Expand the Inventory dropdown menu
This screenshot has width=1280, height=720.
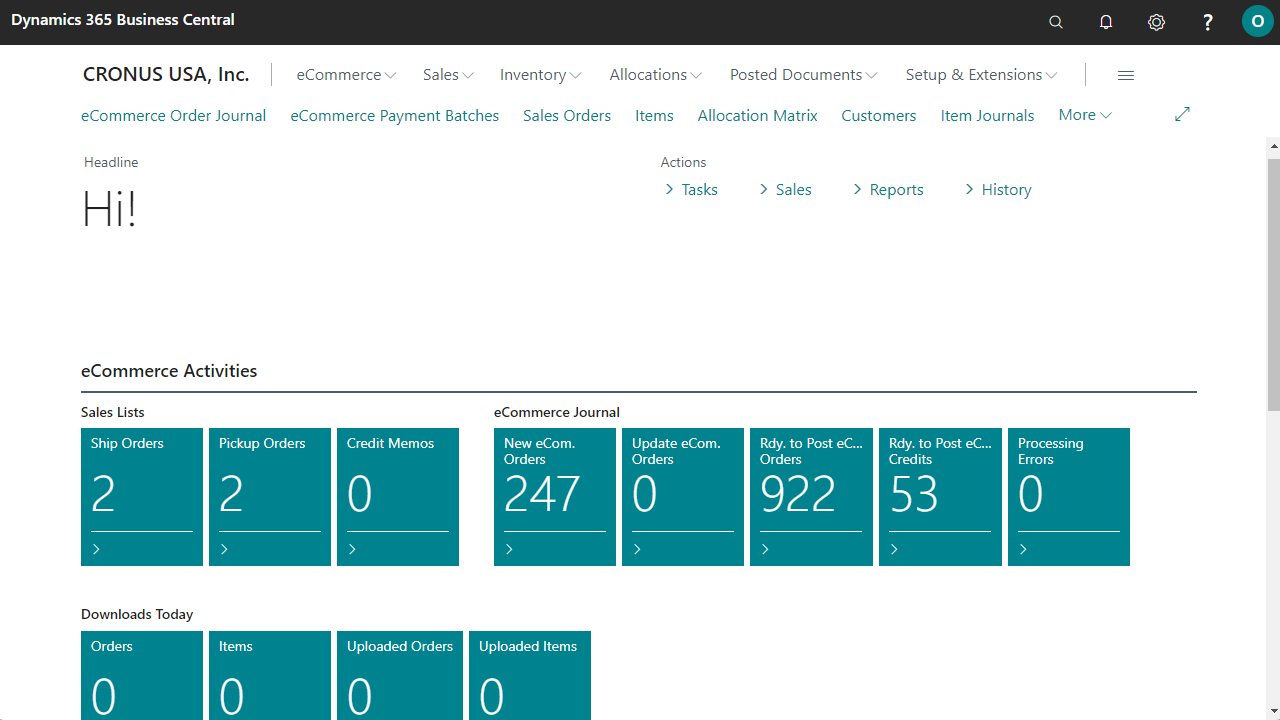pyautogui.click(x=540, y=75)
